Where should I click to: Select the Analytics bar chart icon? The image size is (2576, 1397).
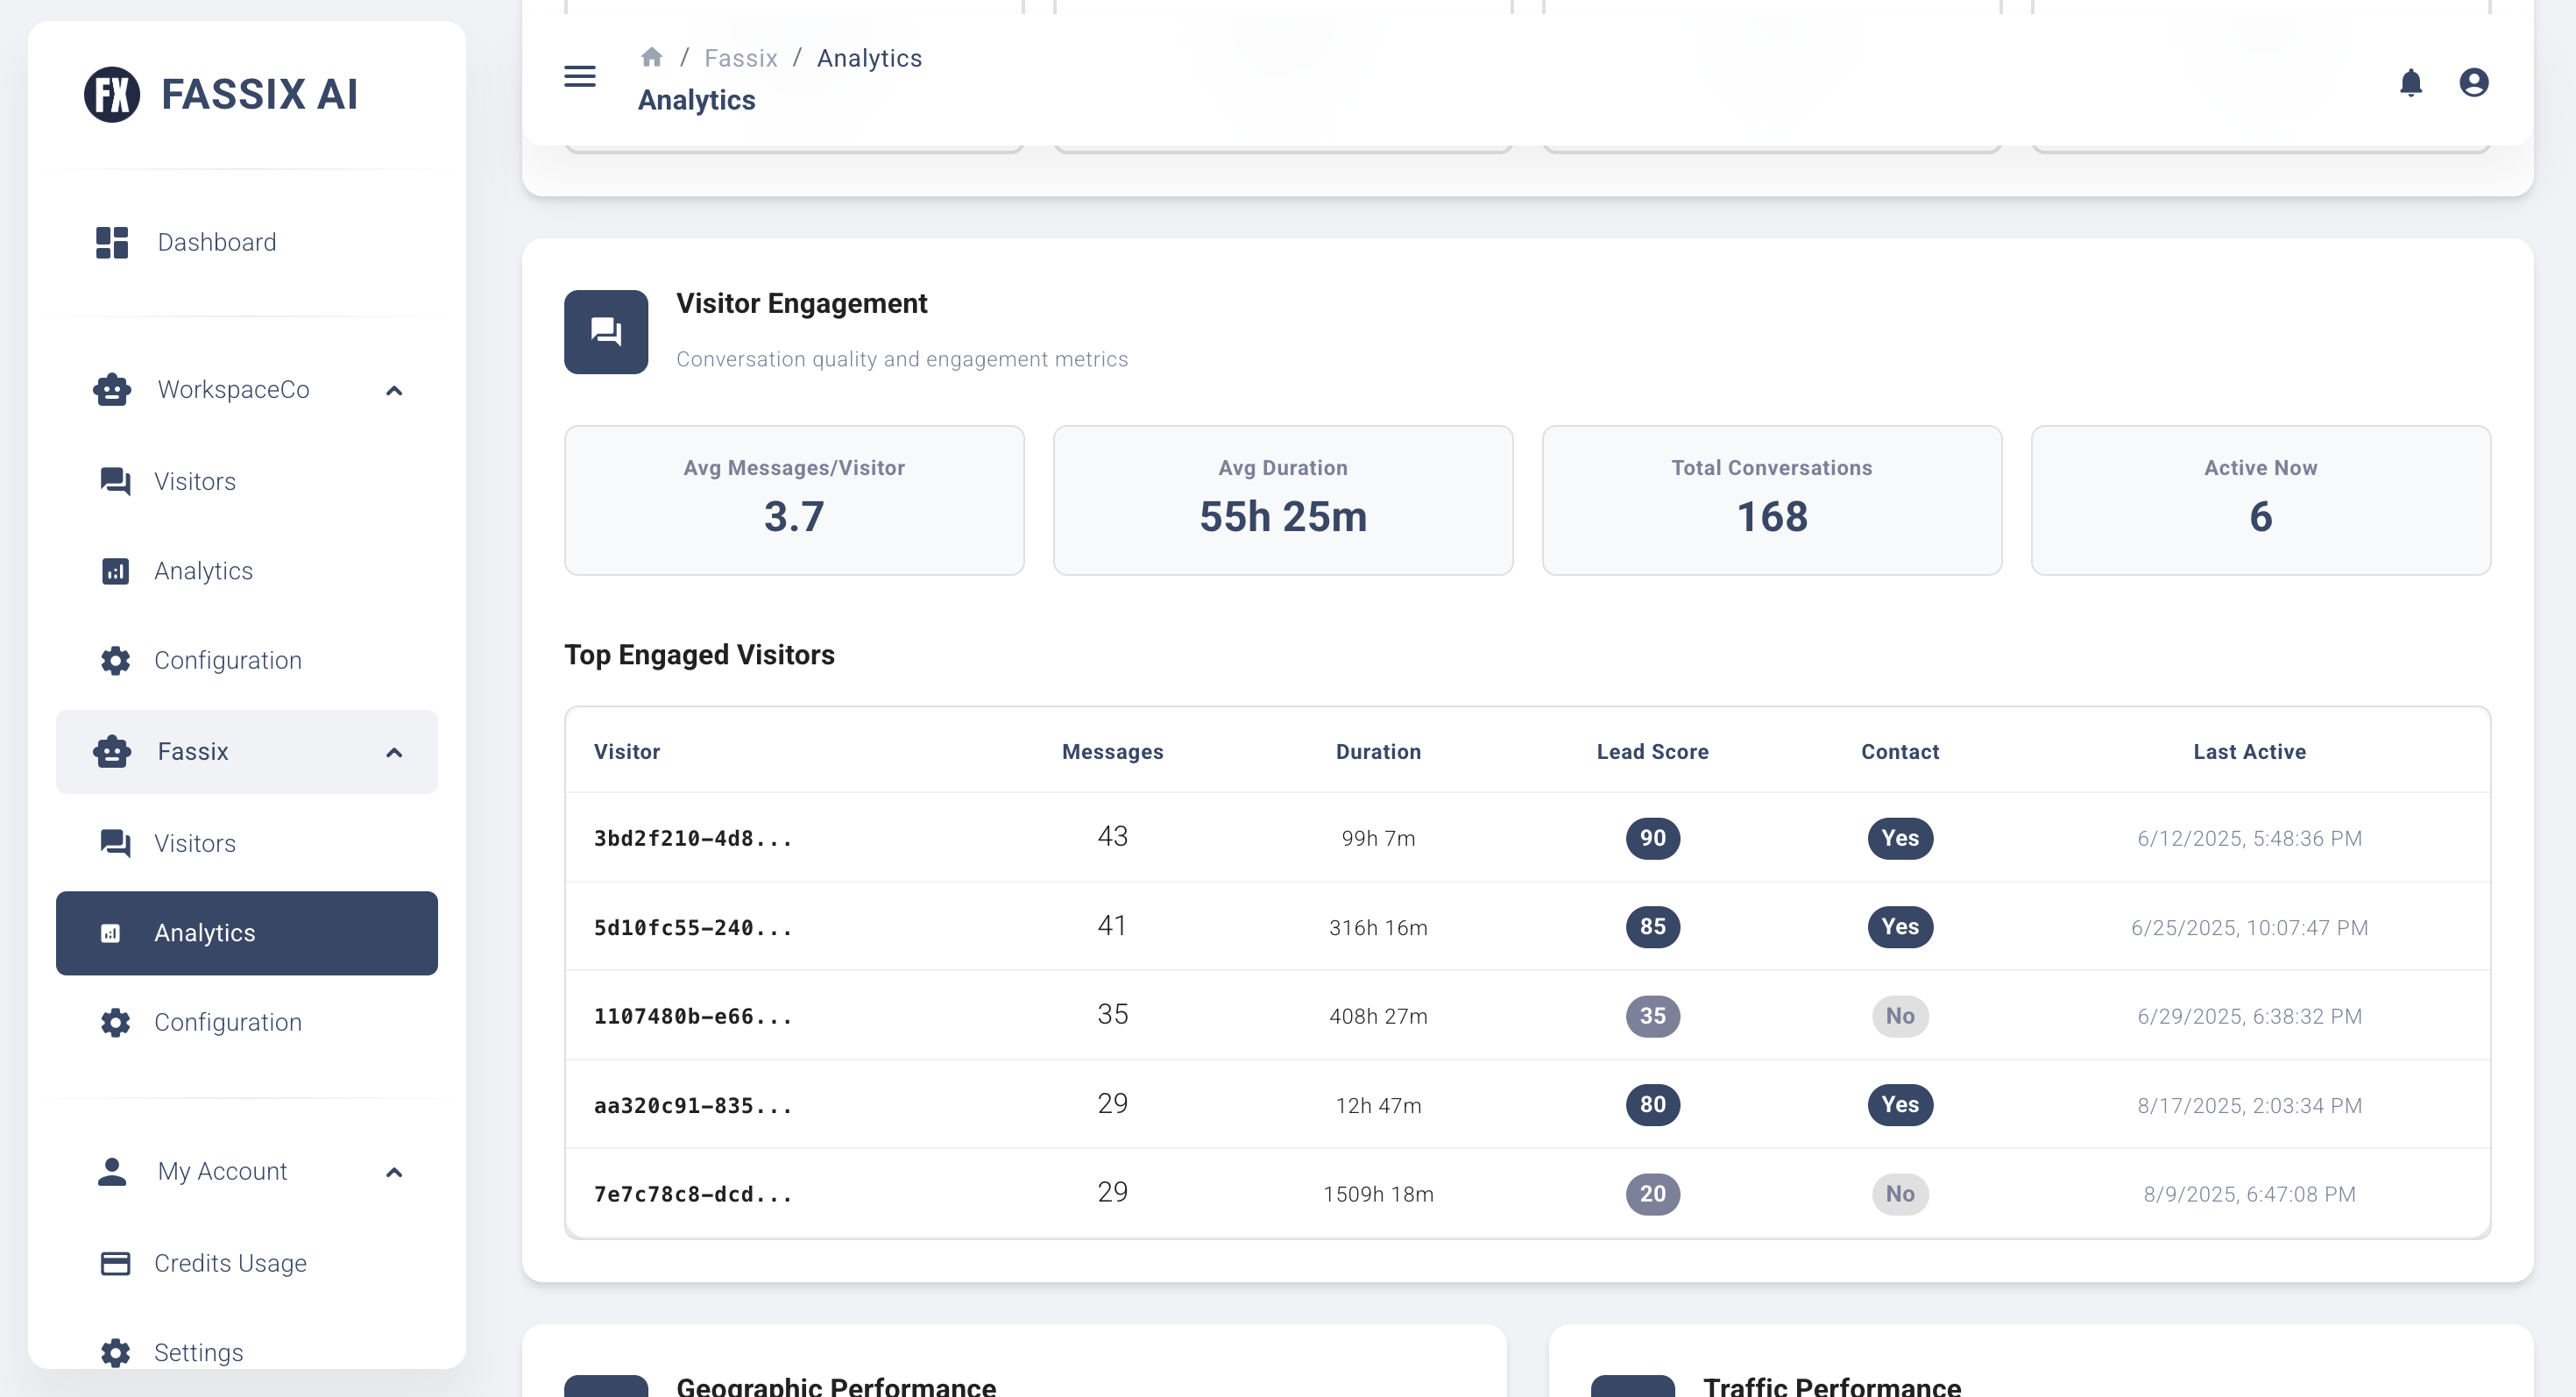[114, 571]
